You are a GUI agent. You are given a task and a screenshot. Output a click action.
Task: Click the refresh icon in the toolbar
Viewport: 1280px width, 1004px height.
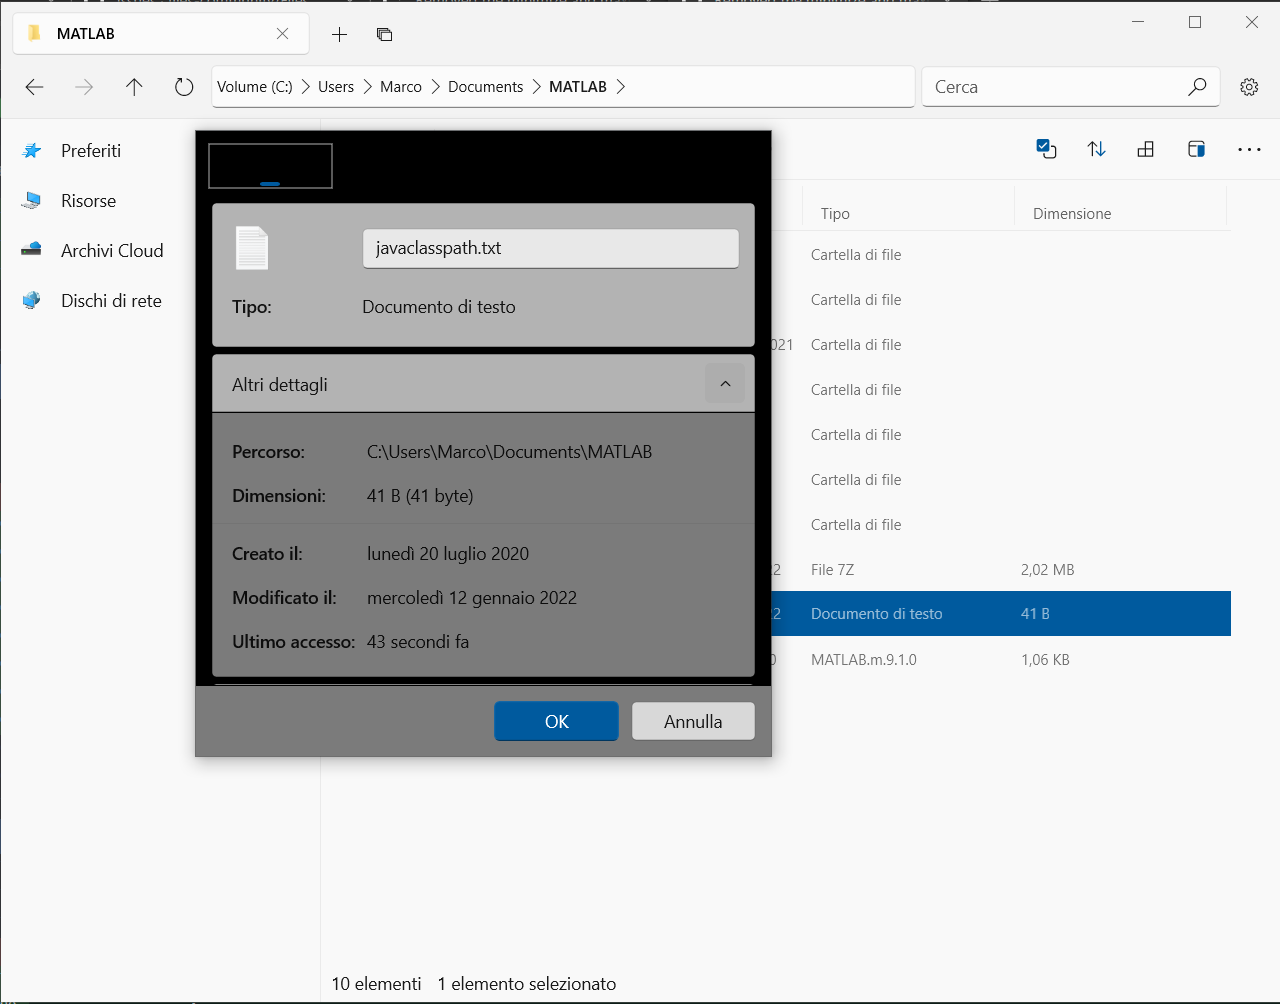tap(184, 87)
